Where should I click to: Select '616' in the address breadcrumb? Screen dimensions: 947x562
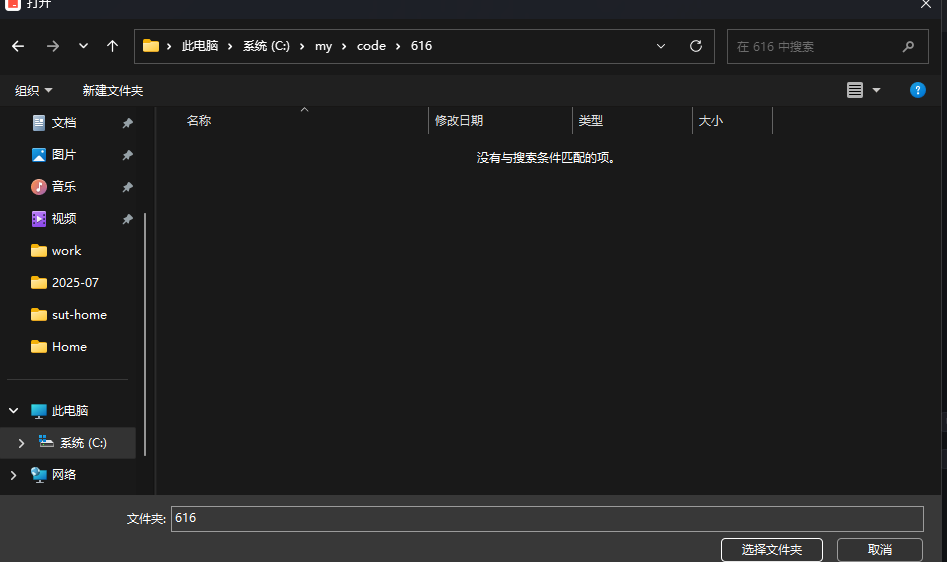[422, 46]
